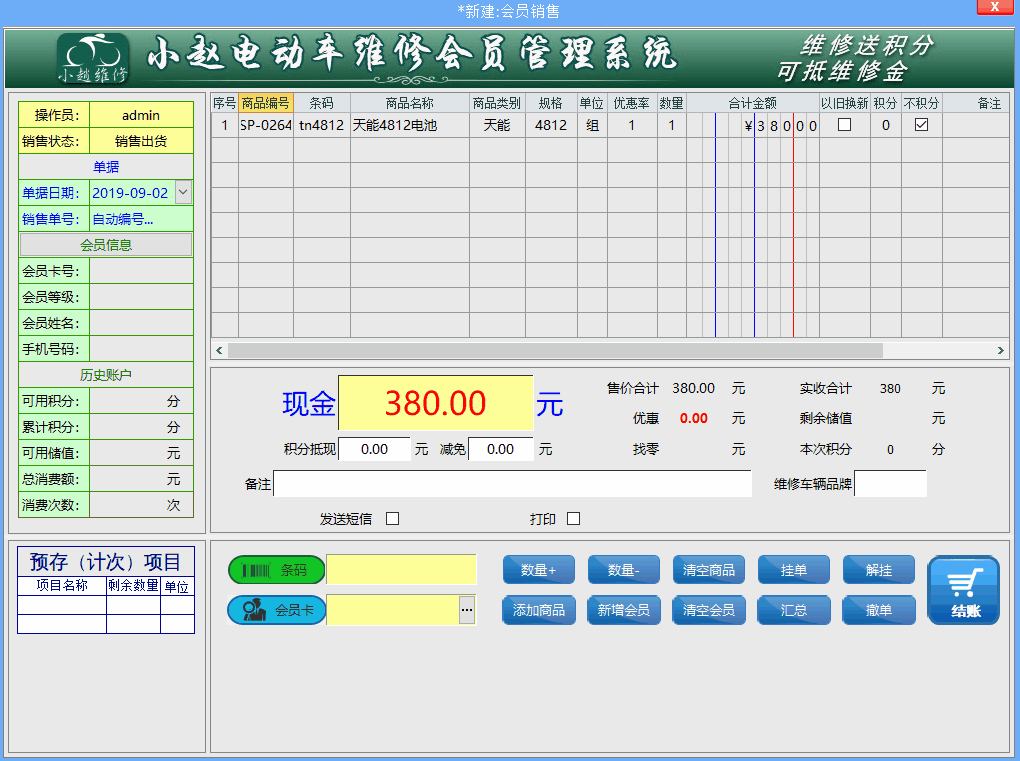1020x761 pixels.
Task: Click the 天能4812电池 product name cell
Action: click(x=410, y=125)
